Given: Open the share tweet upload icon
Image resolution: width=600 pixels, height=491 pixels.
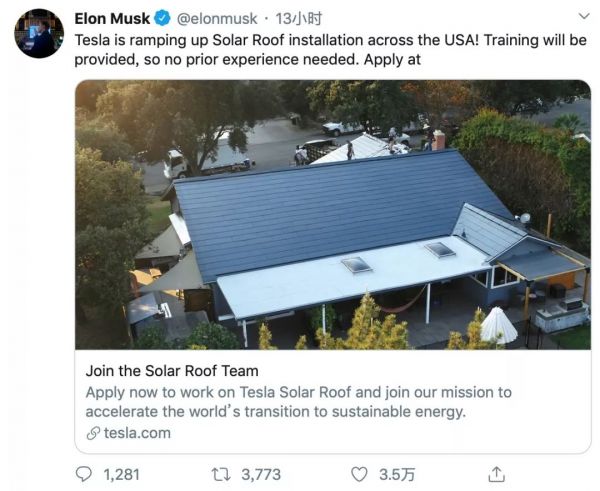Looking at the screenshot, I should point(496,473).
